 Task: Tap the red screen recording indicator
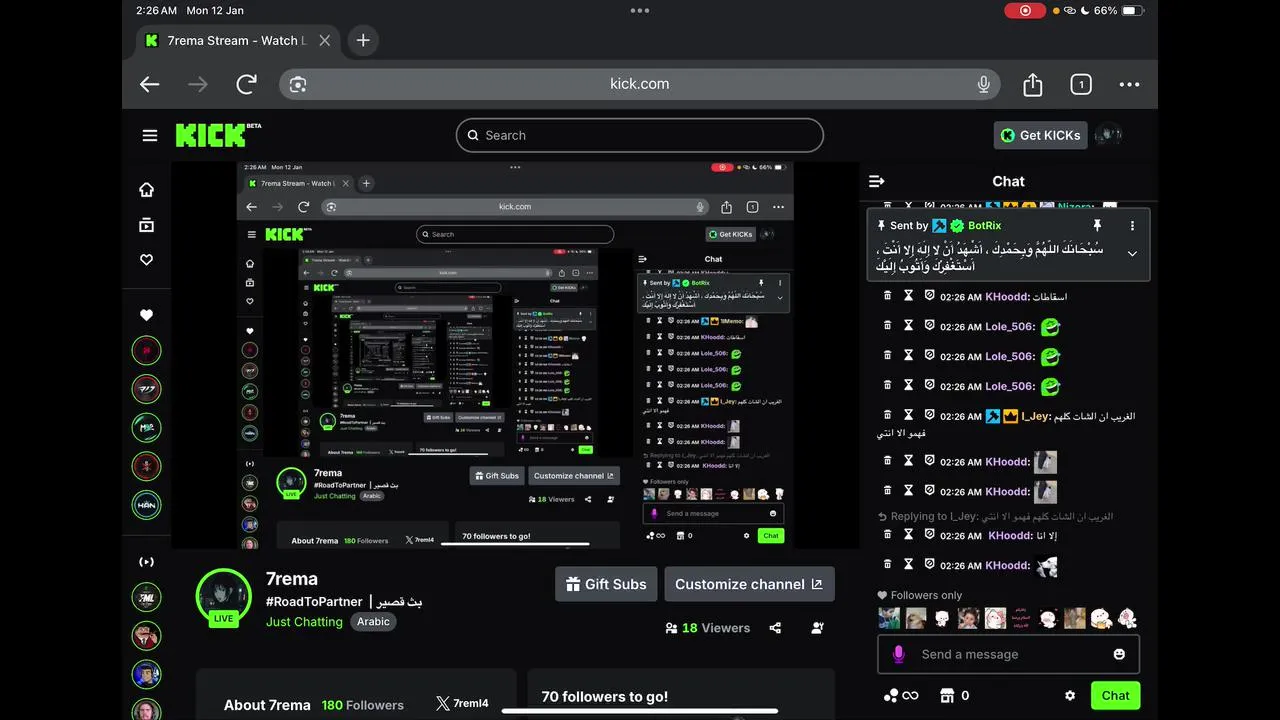(x=1025, y=10)
